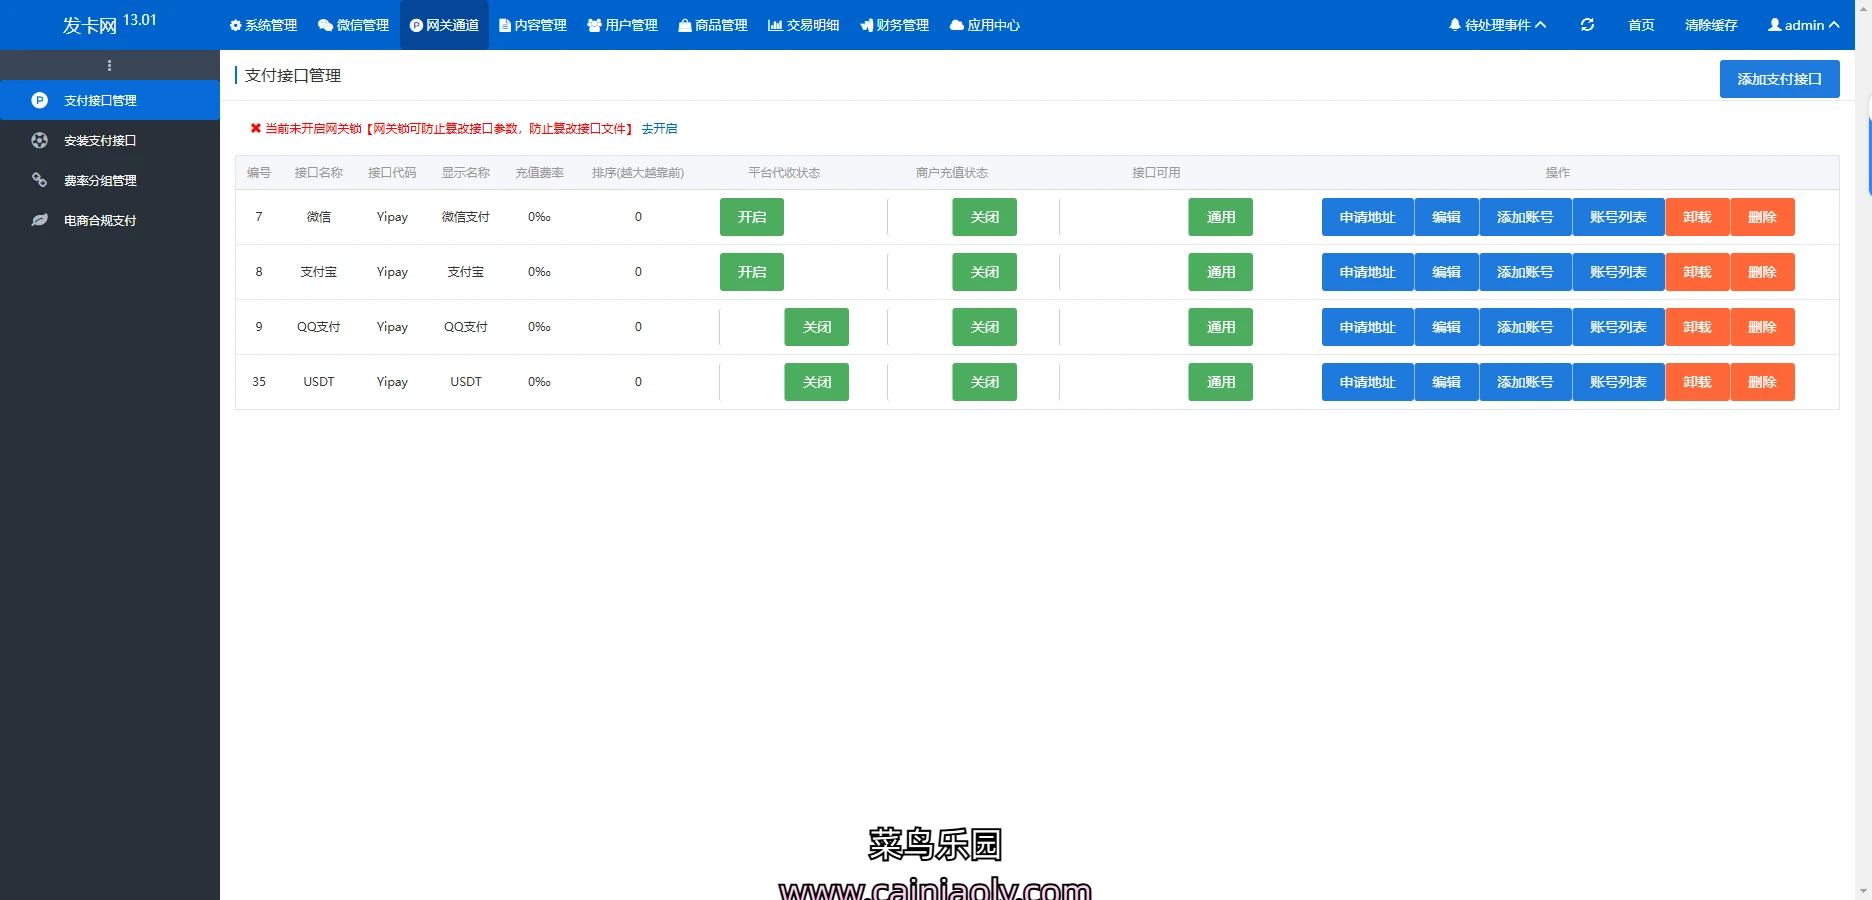Expand the 待处理事件 notifications dropdown
Viewport: 1872px width, 900px height.
pos(1497,25)
